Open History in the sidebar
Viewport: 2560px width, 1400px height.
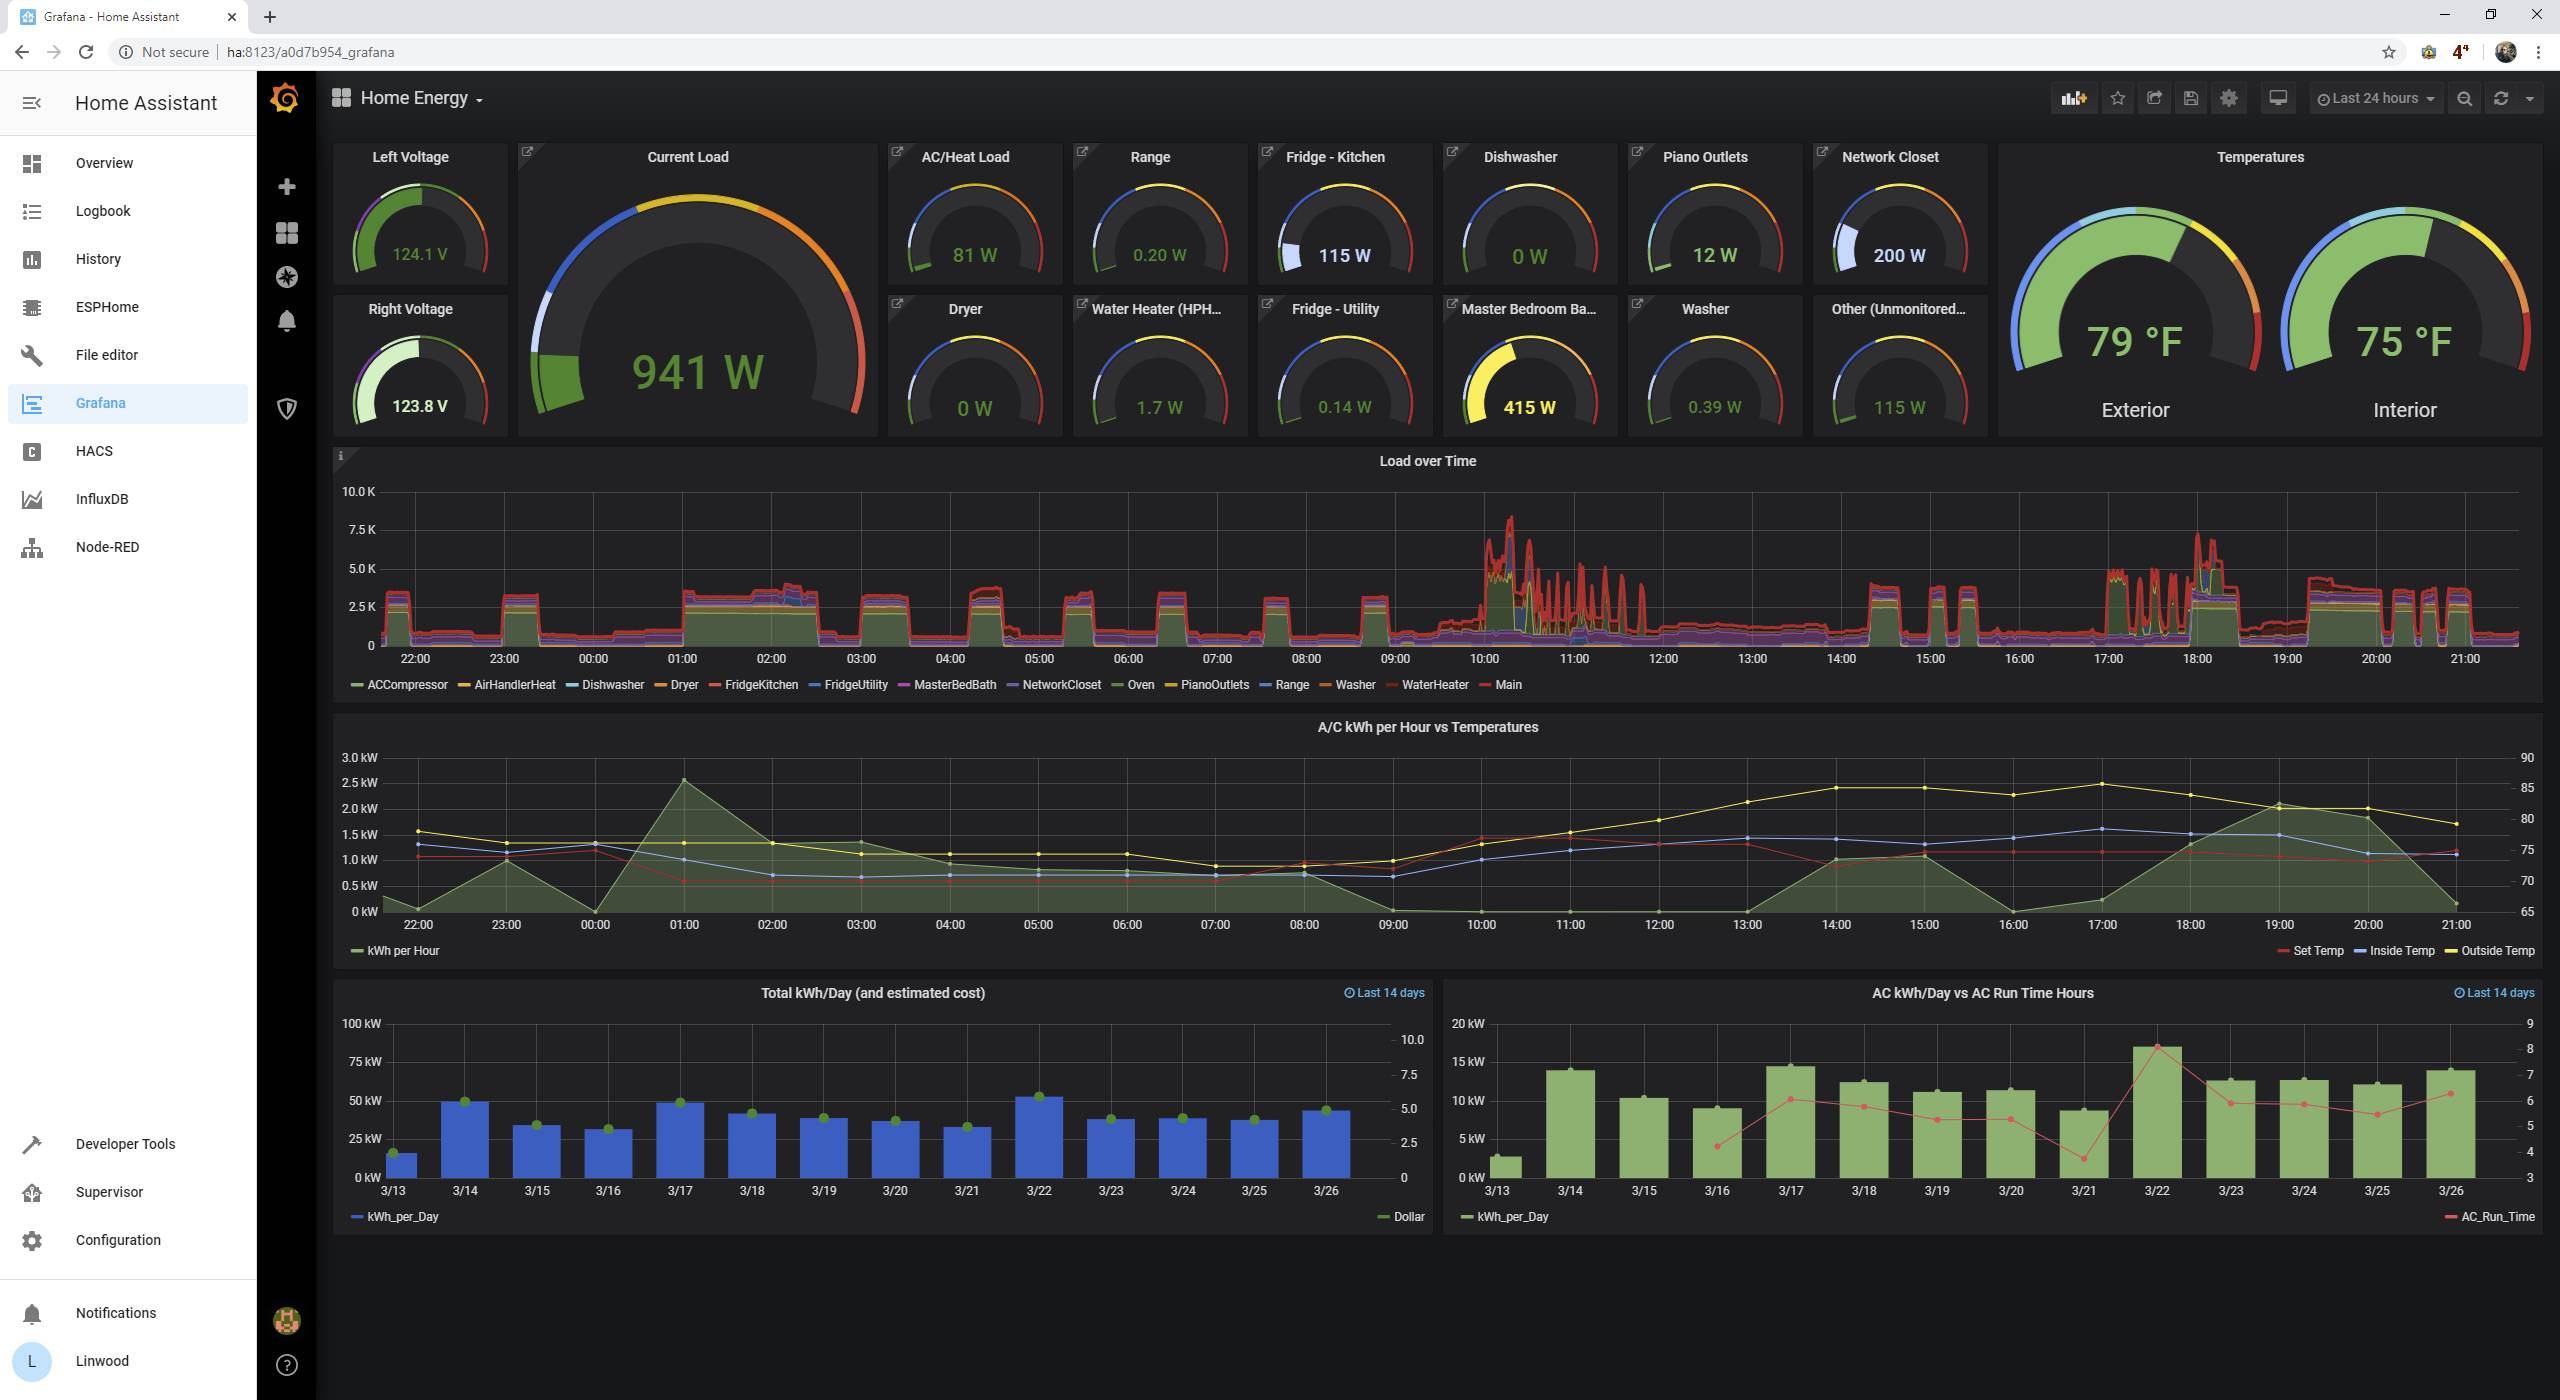click(x=128, y=259)
